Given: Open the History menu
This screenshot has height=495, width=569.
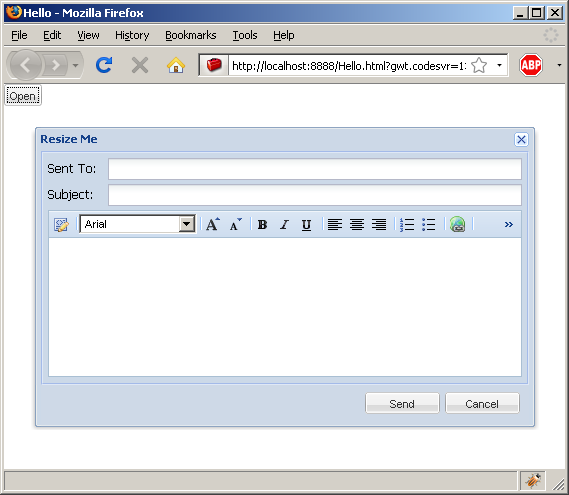Looking at the screenshot, I should point(132,35).
